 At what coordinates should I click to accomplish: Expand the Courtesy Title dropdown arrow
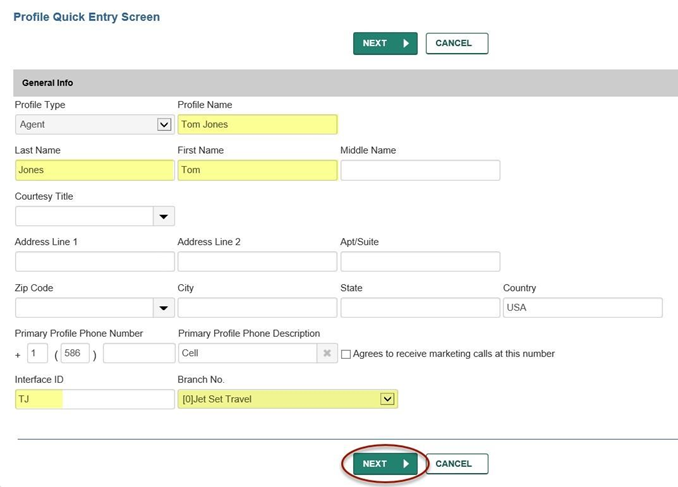point(163,216)
